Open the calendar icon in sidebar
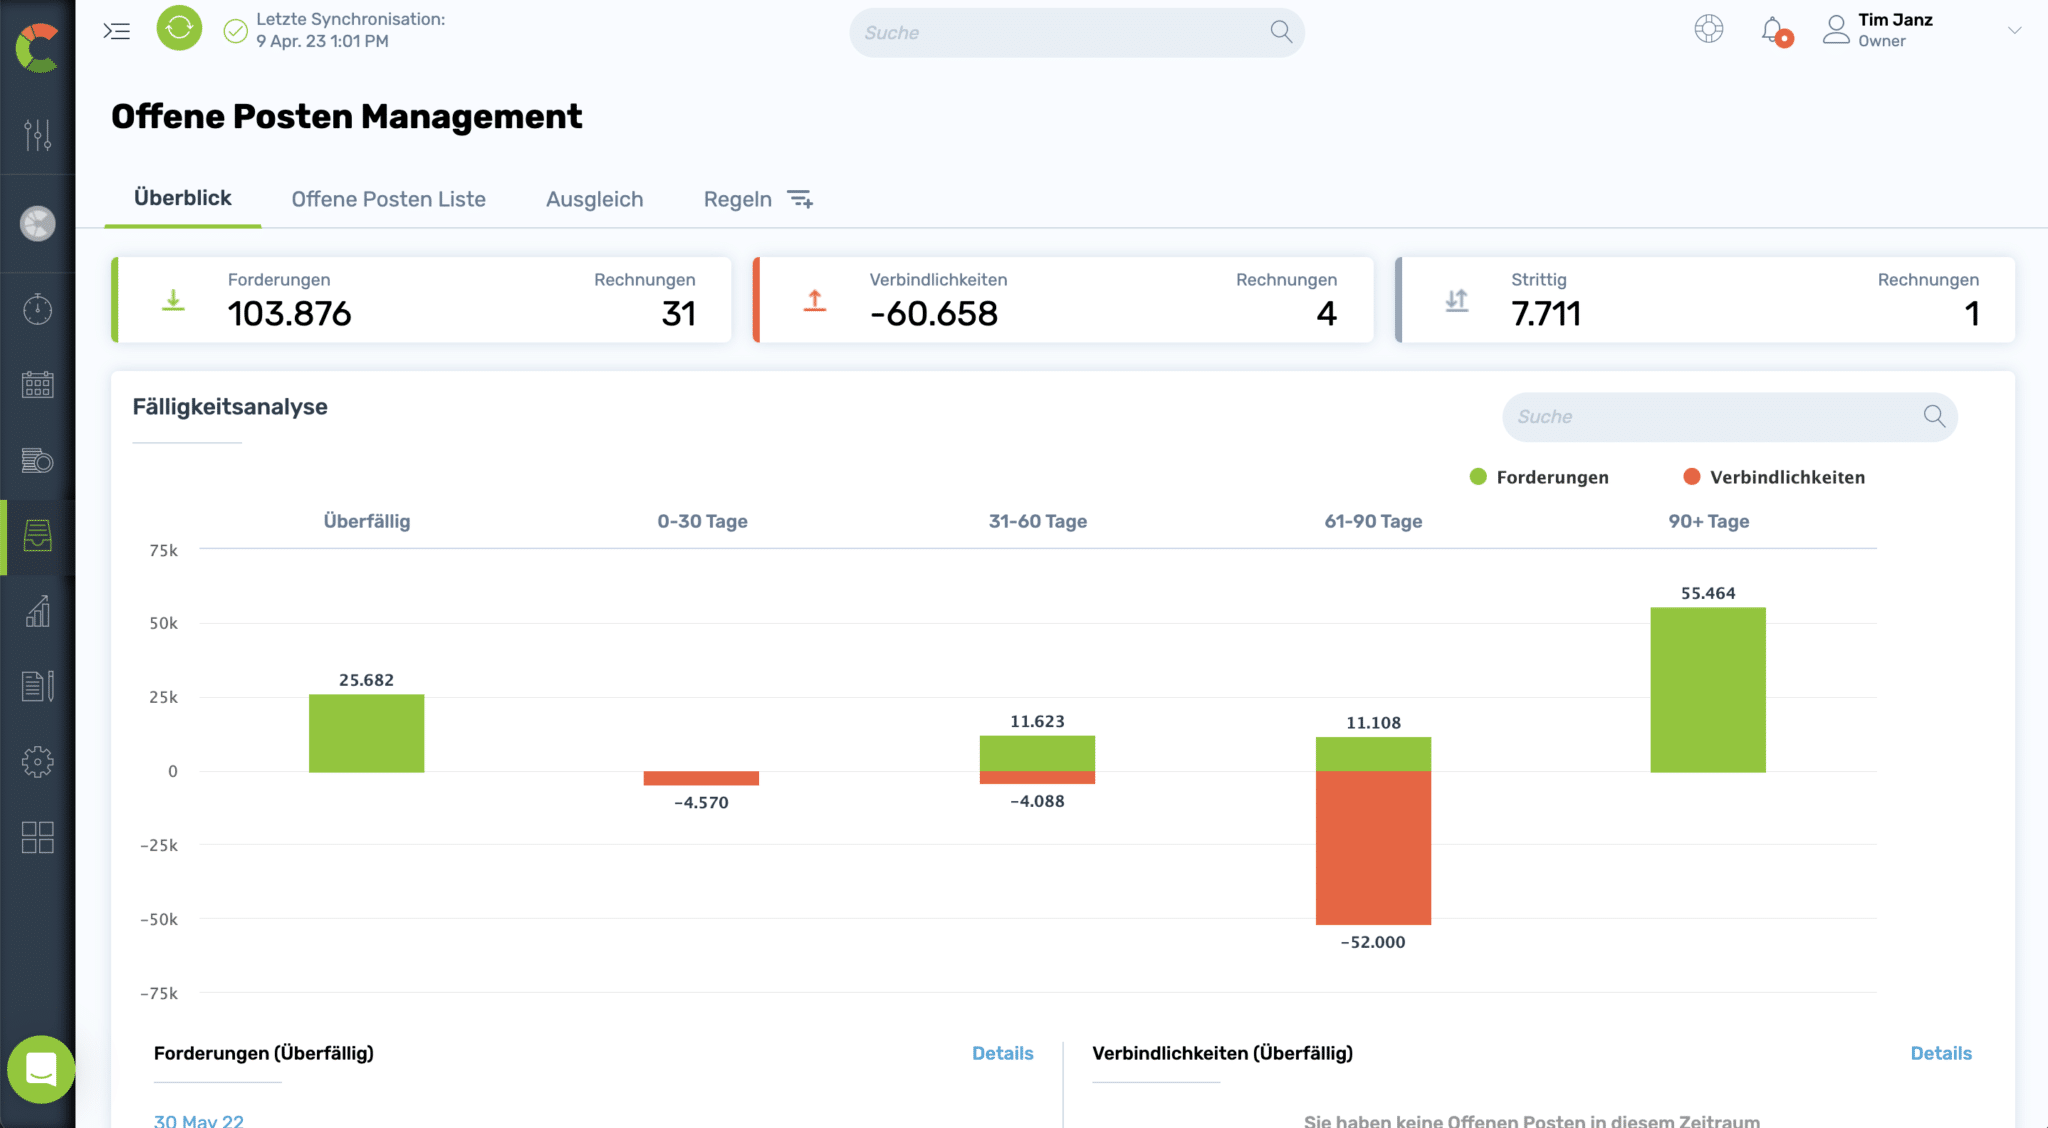 (x=38, y=384)
